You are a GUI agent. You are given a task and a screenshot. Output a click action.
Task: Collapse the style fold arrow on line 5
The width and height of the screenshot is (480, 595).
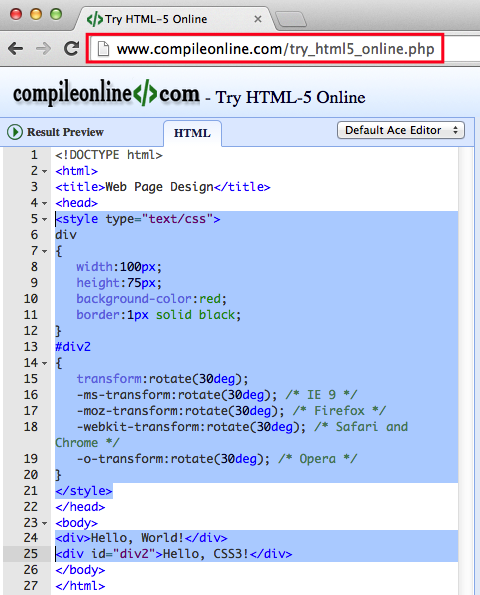point(45,219)
